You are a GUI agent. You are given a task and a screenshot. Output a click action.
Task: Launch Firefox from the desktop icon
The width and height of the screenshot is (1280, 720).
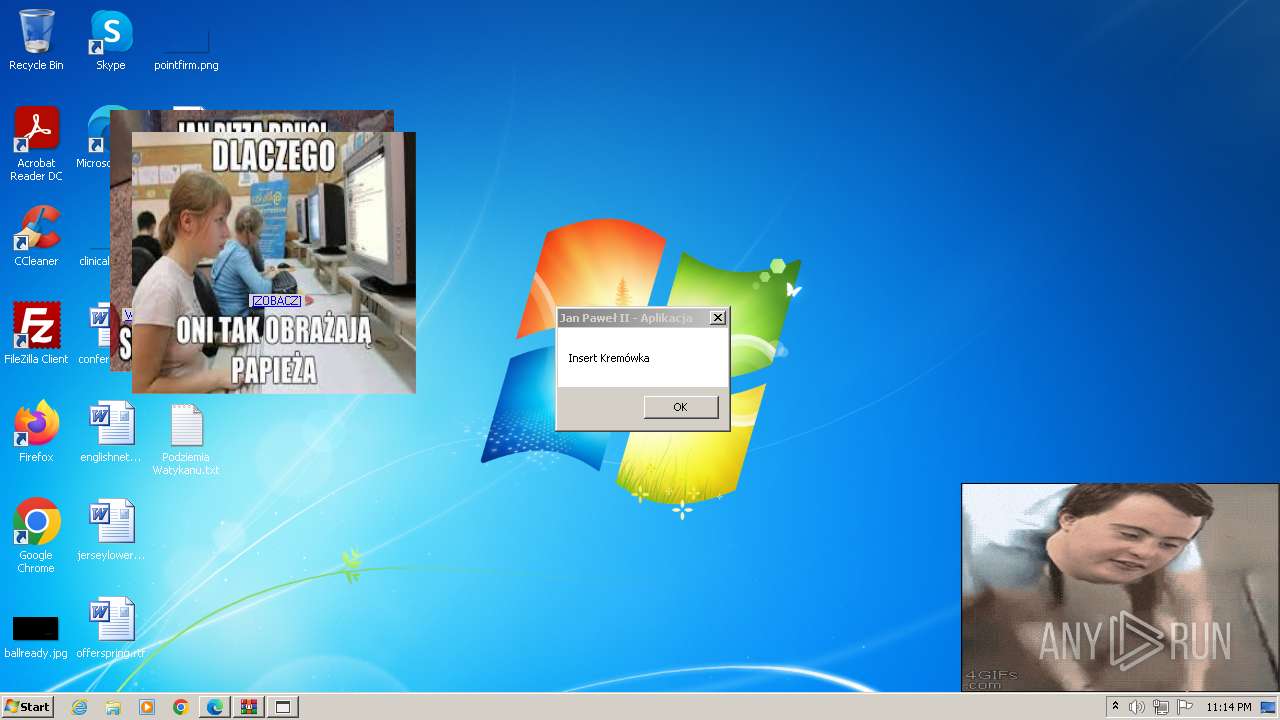pyautogui.click(x=36, y=431)
